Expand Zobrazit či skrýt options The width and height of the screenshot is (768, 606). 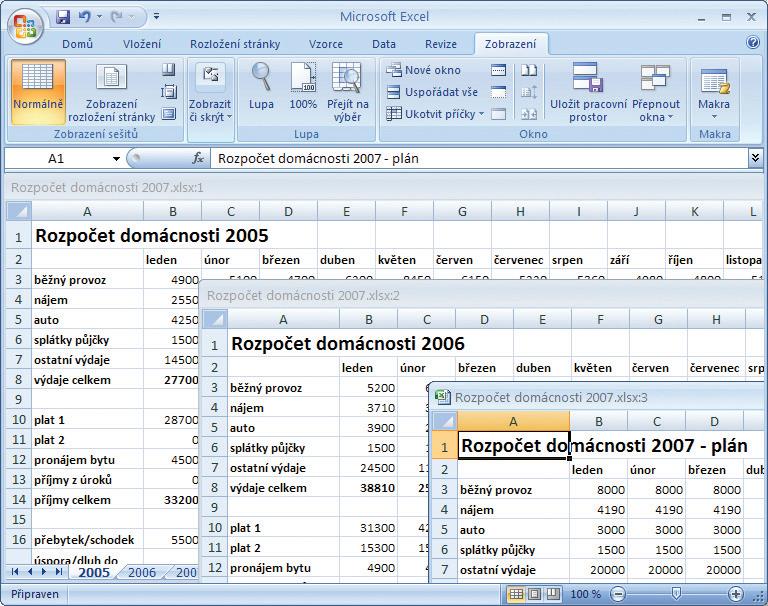[211, 93]
